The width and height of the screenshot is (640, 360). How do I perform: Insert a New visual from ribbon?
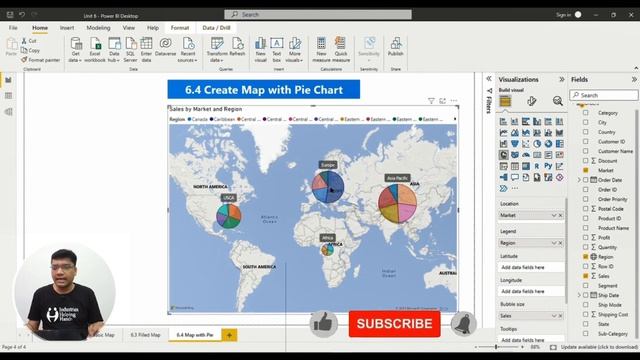click(x=260, y=49)
